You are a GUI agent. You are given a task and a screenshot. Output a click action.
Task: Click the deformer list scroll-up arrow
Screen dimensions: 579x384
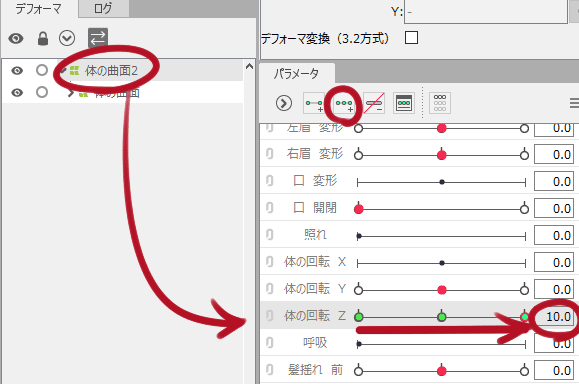coord(249,66)
